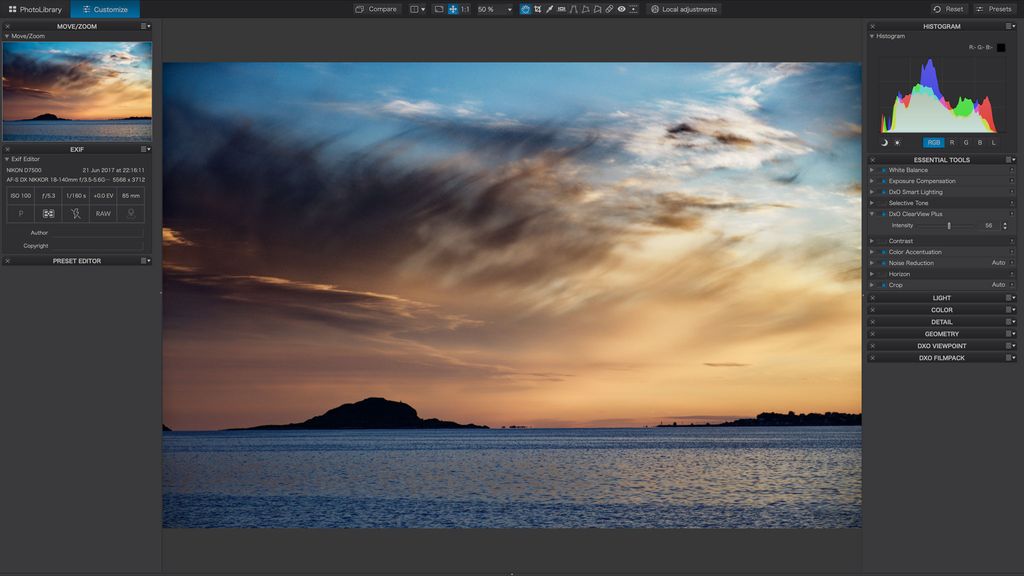The image size is (1024, 576).
Task: Expand the Selective Tone tool
Action: (x=871, y=202)
